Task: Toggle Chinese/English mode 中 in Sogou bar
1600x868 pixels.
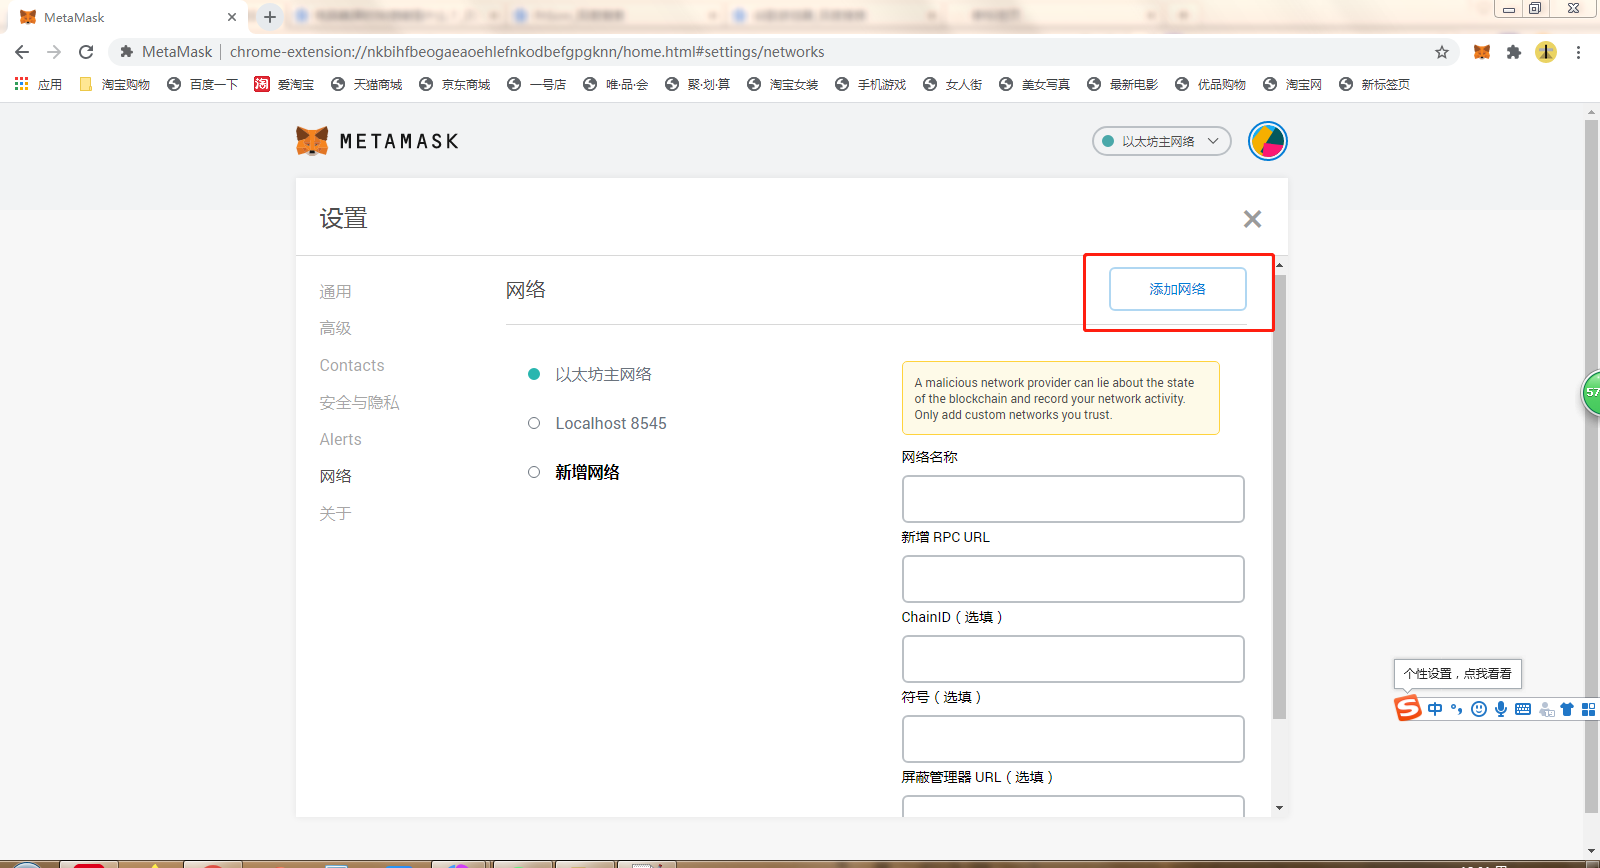Action: [x=1435, y=709]
